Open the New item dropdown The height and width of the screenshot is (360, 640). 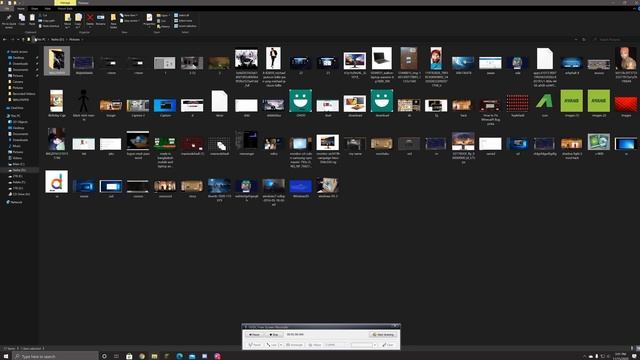pyautogui.click(x=129, y=15)
